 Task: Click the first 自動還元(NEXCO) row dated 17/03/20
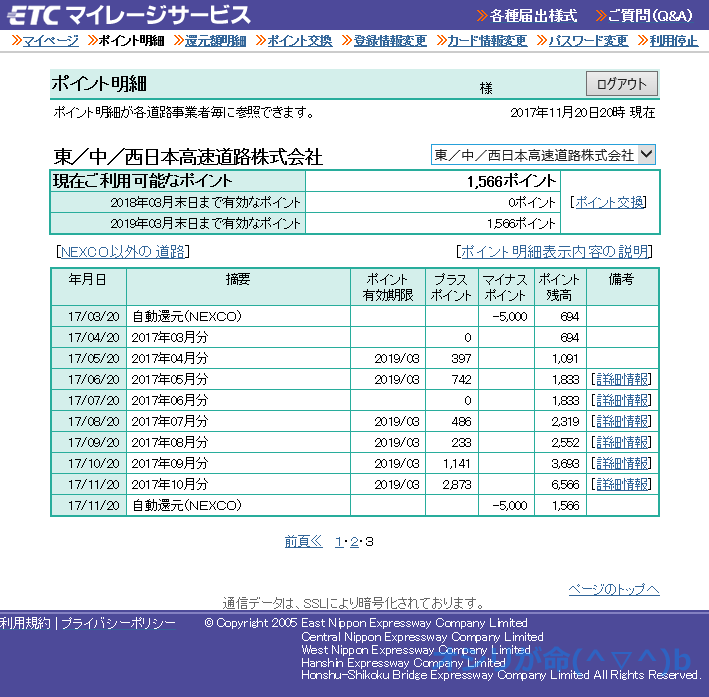tap(355, 316)
